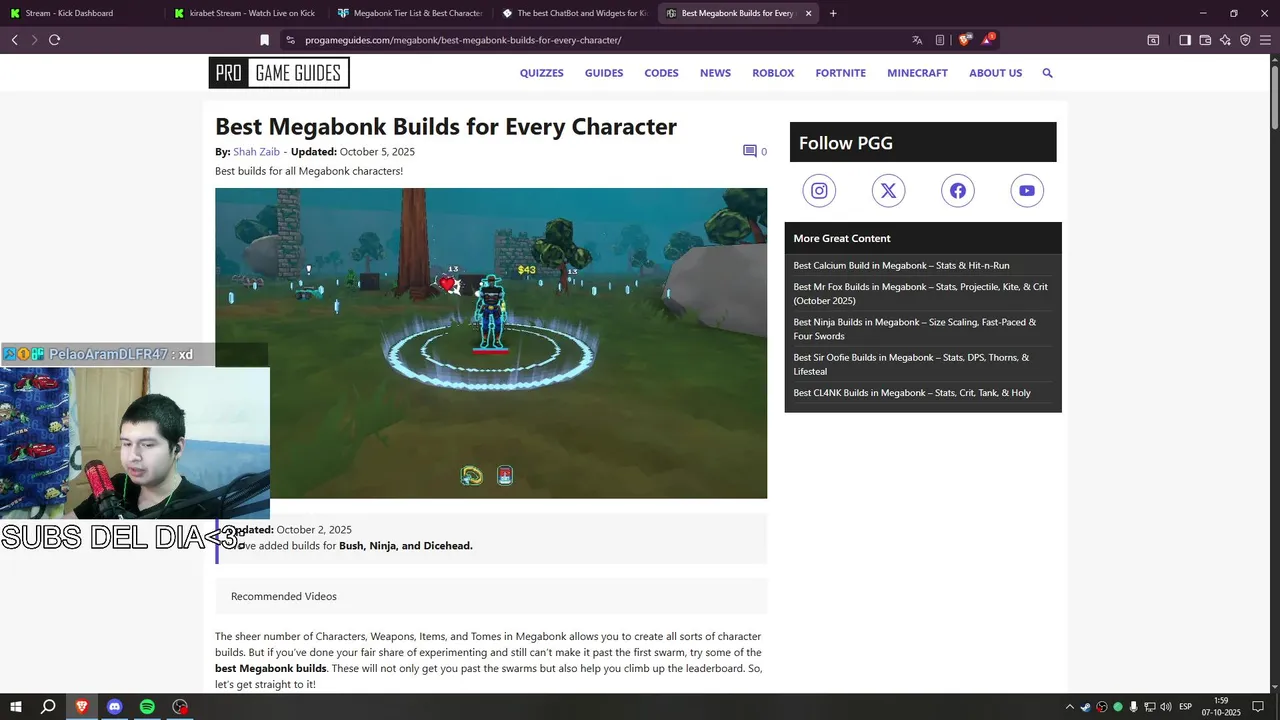The width and height of the screenshot is (1280, 720).
Task: Open Discord from the taskbar
Action: (114, 707)
